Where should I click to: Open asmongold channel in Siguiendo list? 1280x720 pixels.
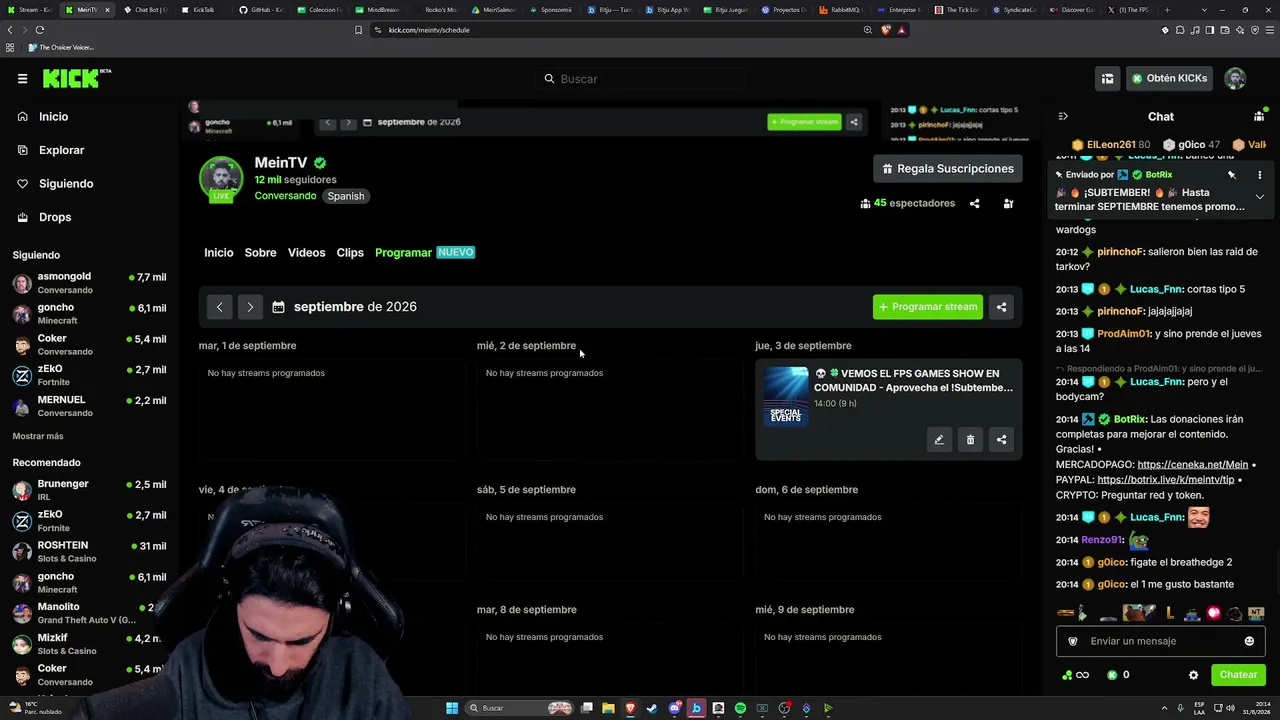click(x=89, y=283)
